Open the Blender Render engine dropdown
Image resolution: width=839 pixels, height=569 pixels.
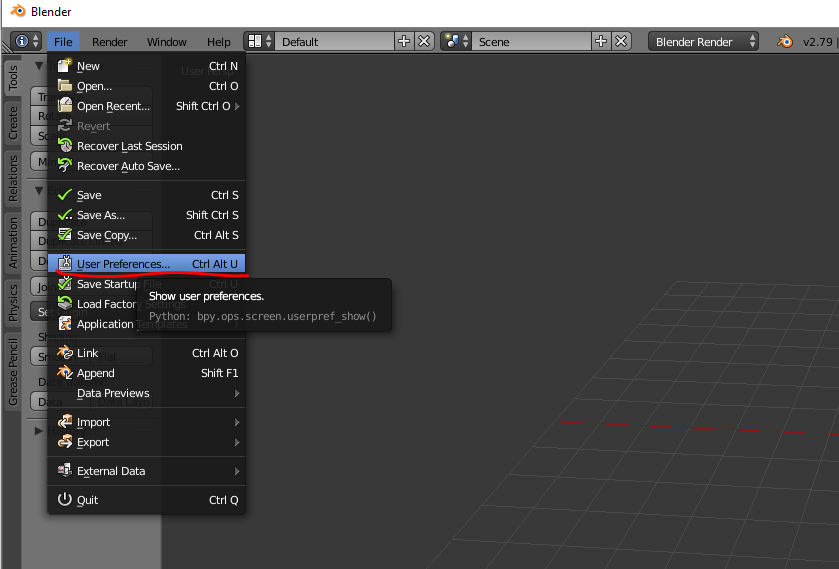(x=703, y=41)
